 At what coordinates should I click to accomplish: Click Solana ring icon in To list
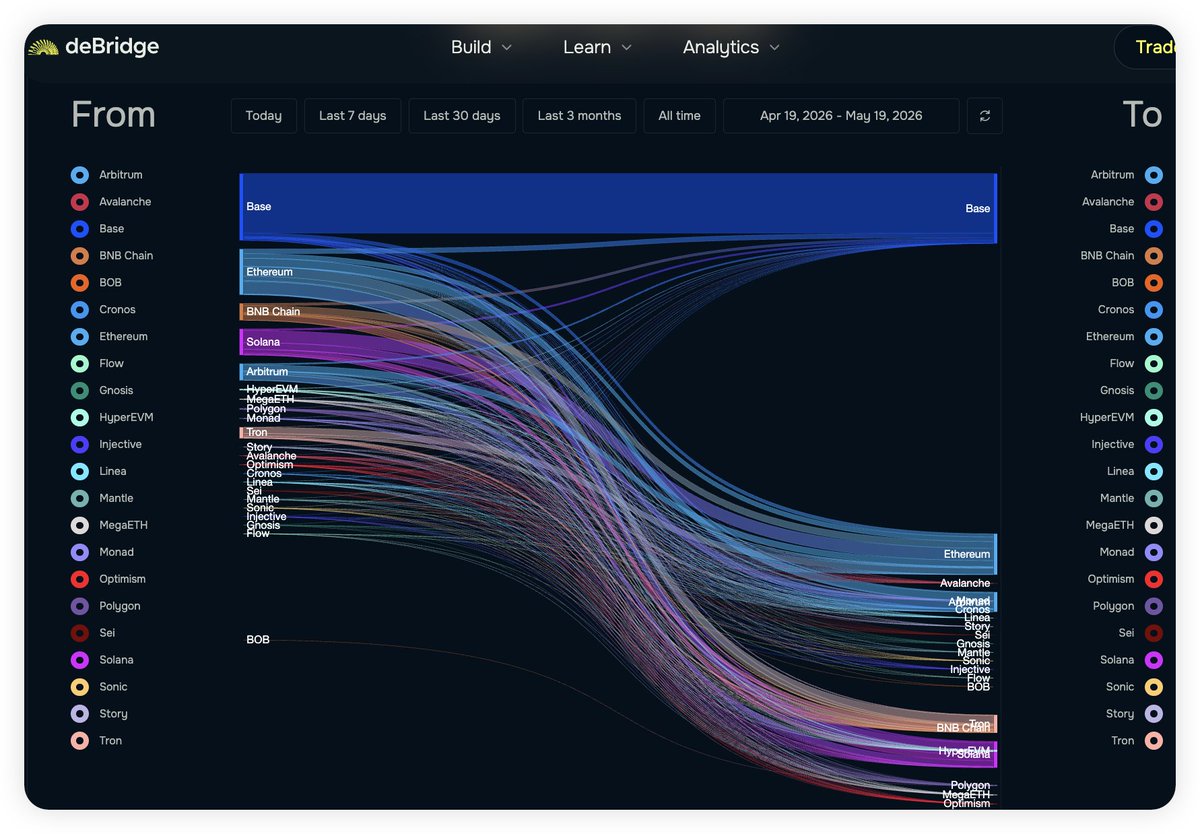coord(1154,660)
